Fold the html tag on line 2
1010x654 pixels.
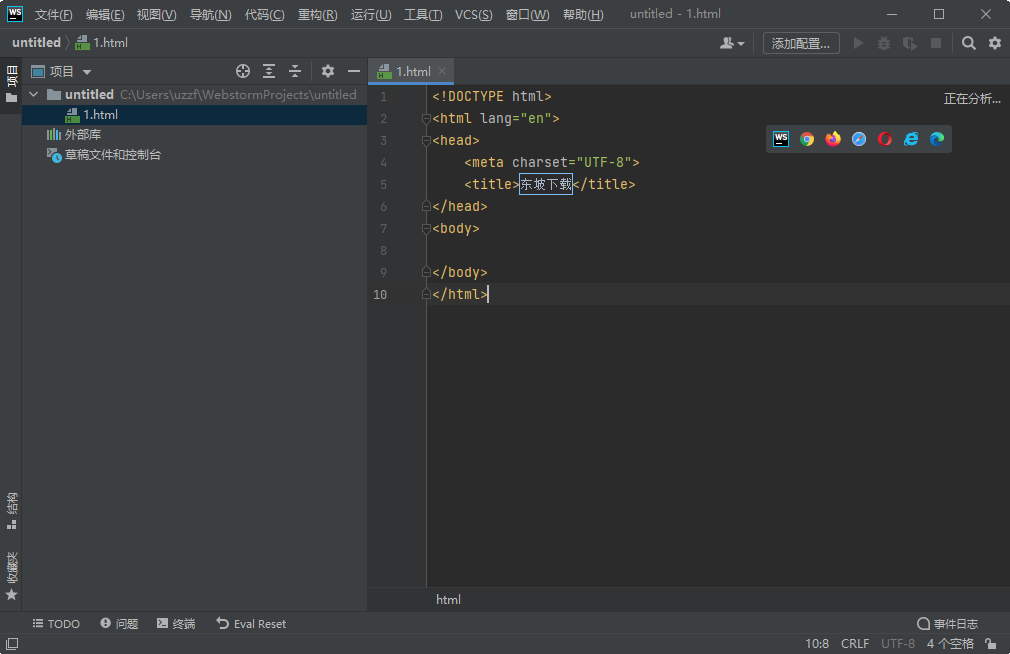[426, 119]
